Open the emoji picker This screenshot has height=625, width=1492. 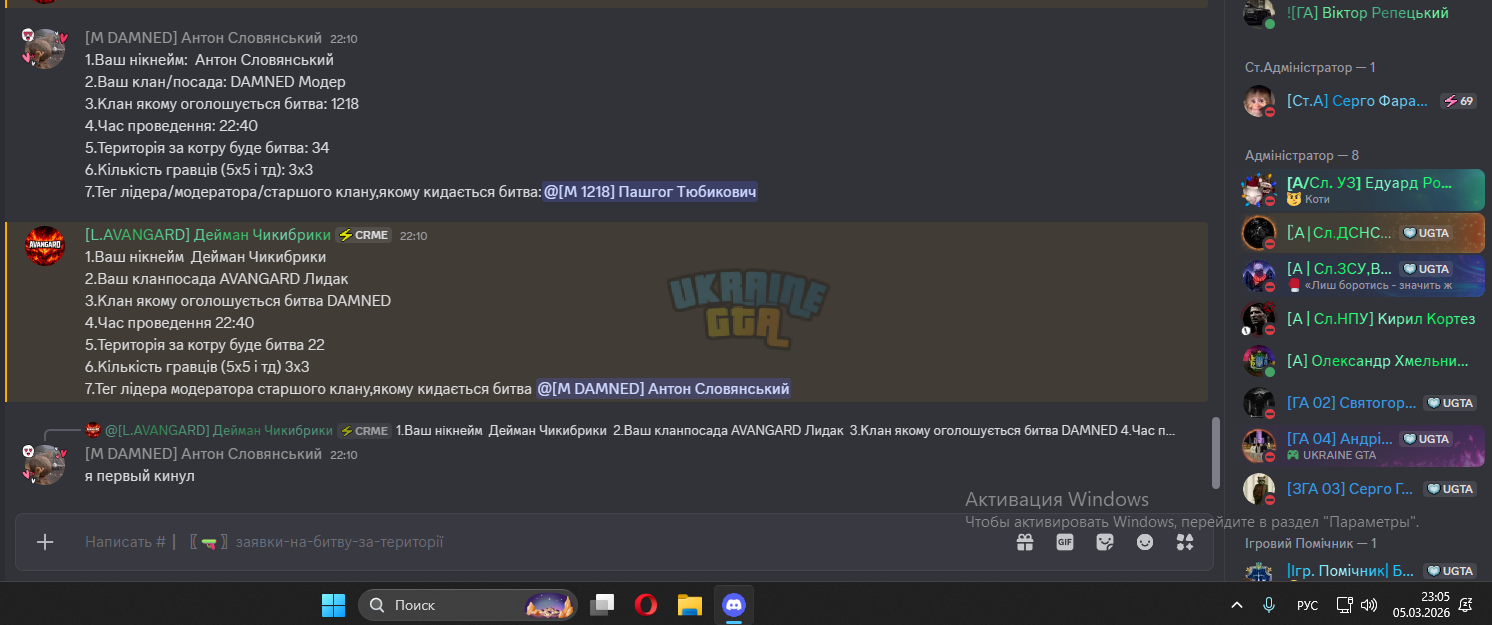1145,542
